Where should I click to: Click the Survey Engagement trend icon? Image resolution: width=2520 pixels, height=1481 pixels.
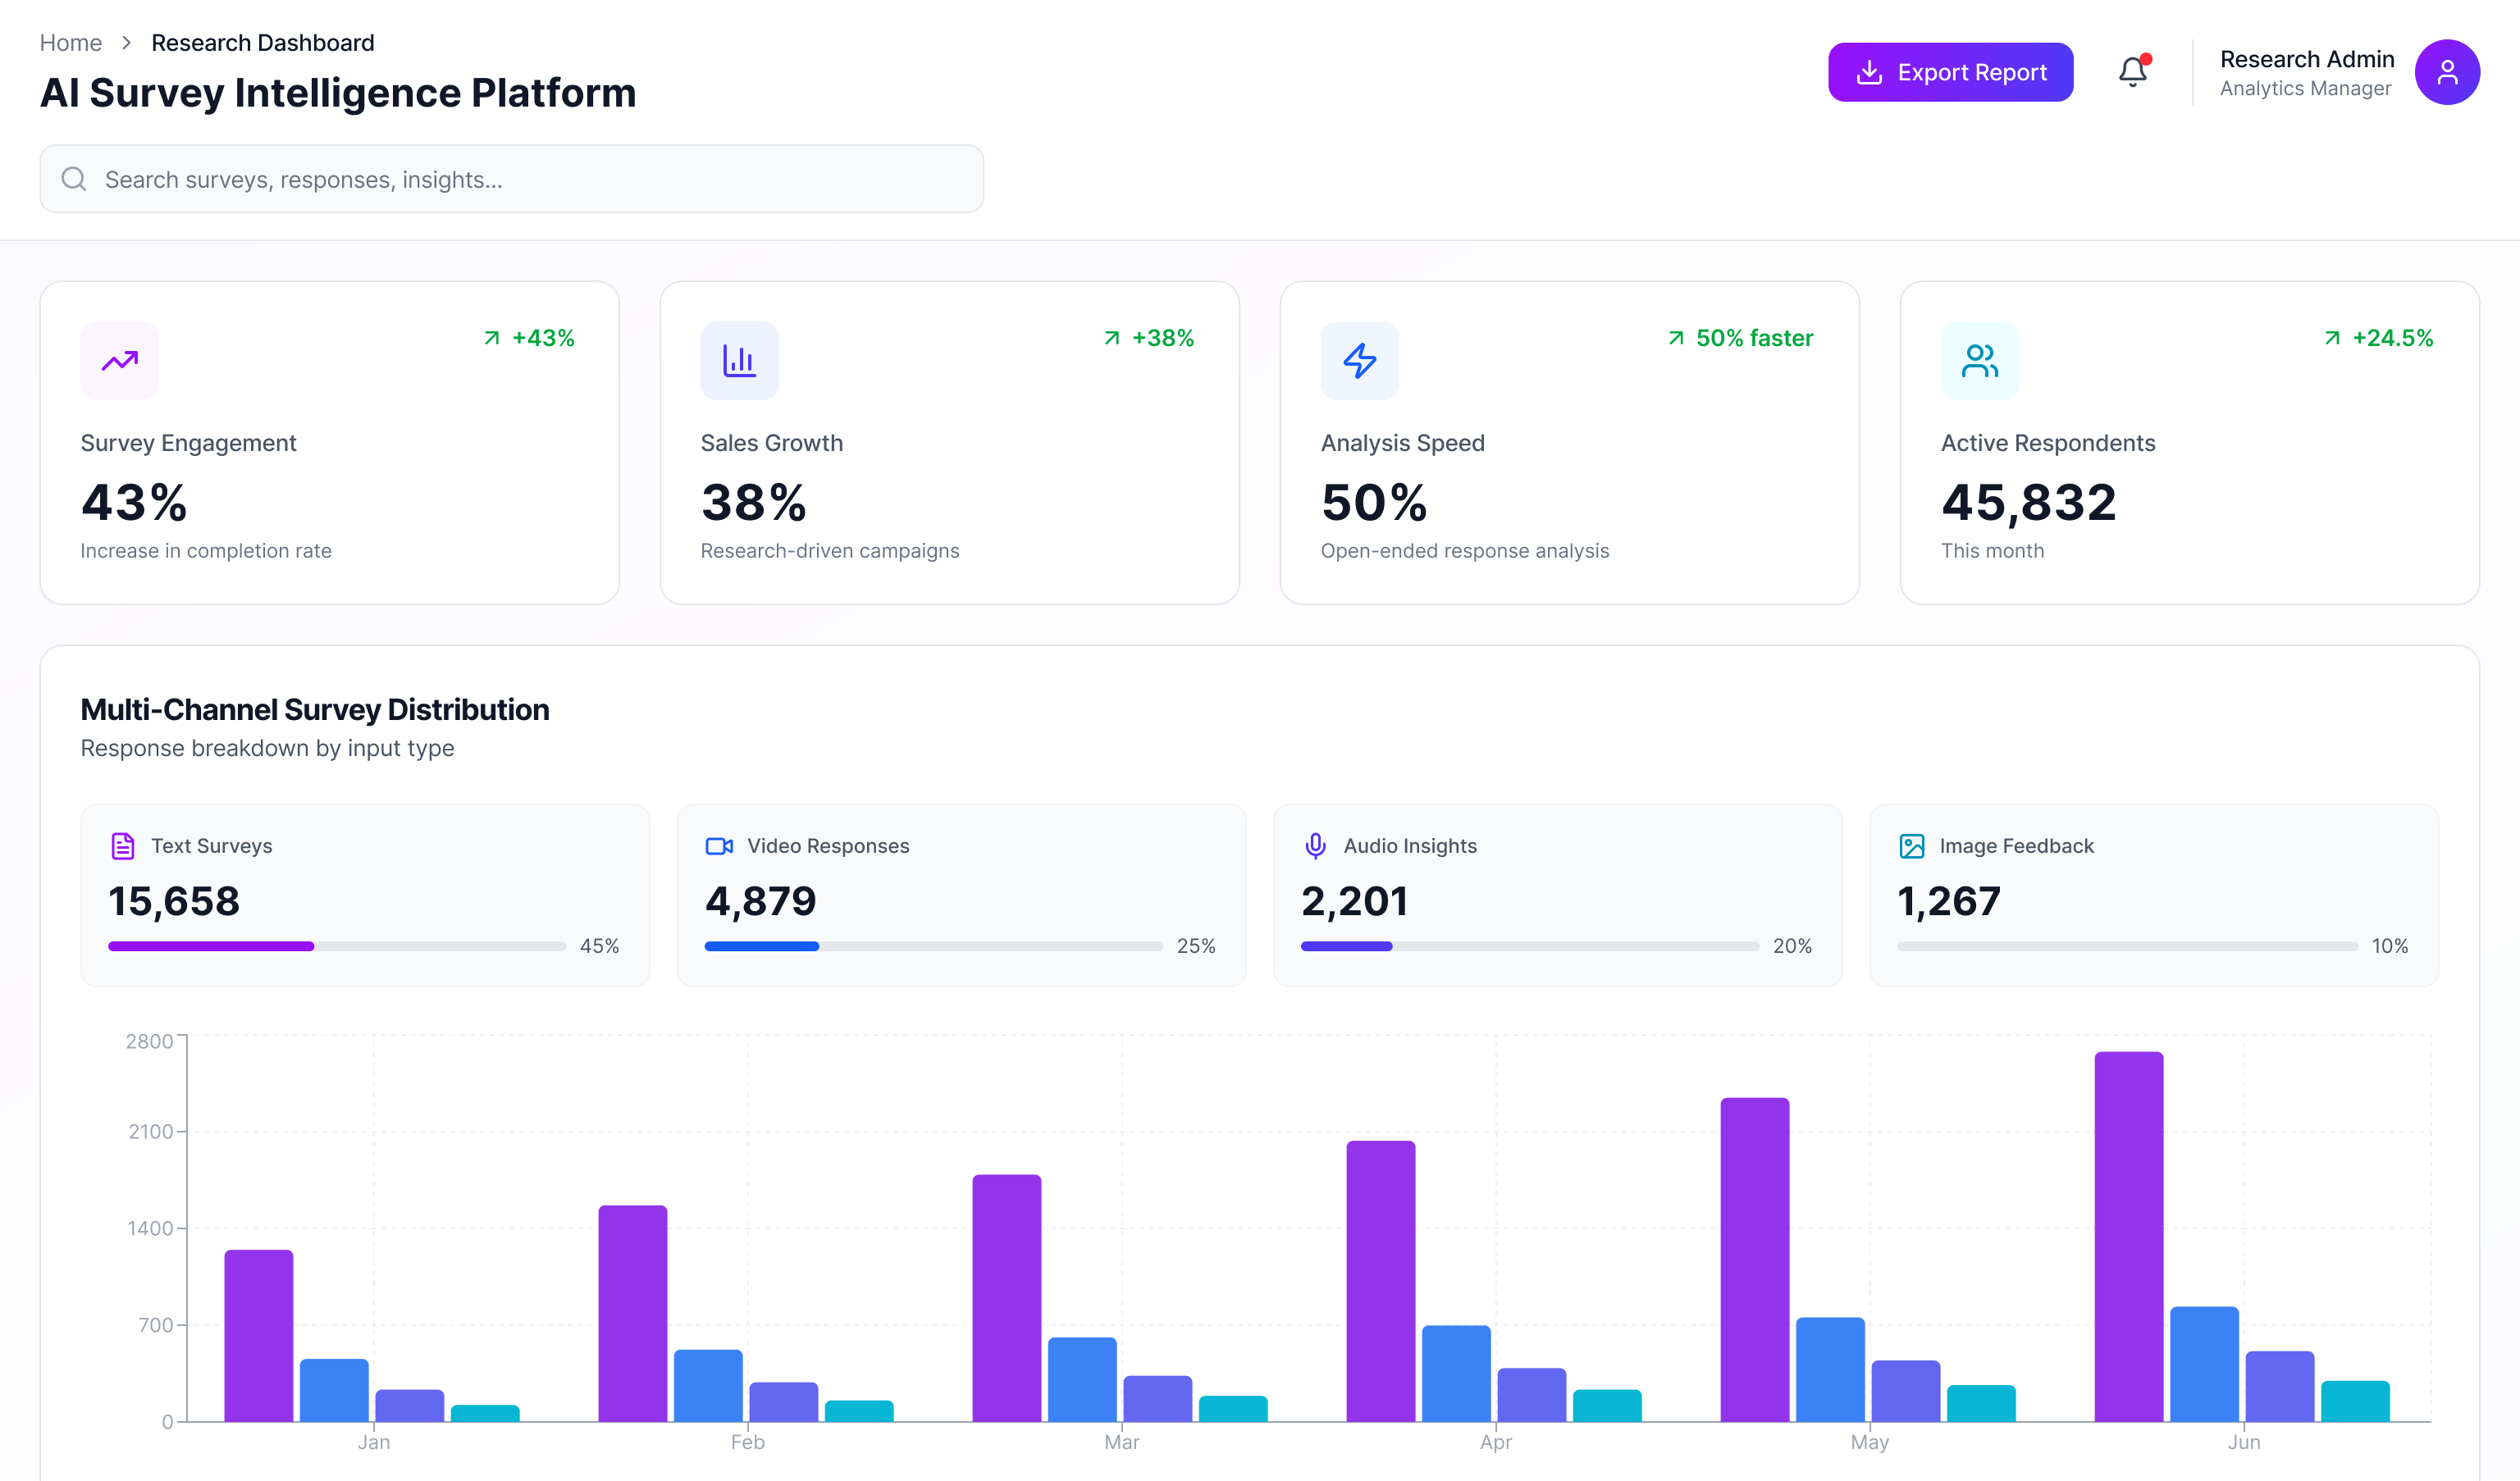click(119, 360)
